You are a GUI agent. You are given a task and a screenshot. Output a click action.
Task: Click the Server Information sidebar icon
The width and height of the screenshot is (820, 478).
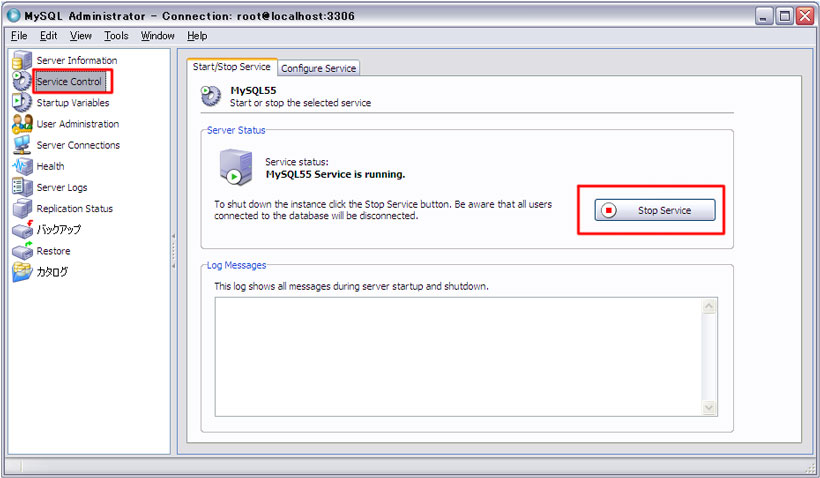click(21, 60)
